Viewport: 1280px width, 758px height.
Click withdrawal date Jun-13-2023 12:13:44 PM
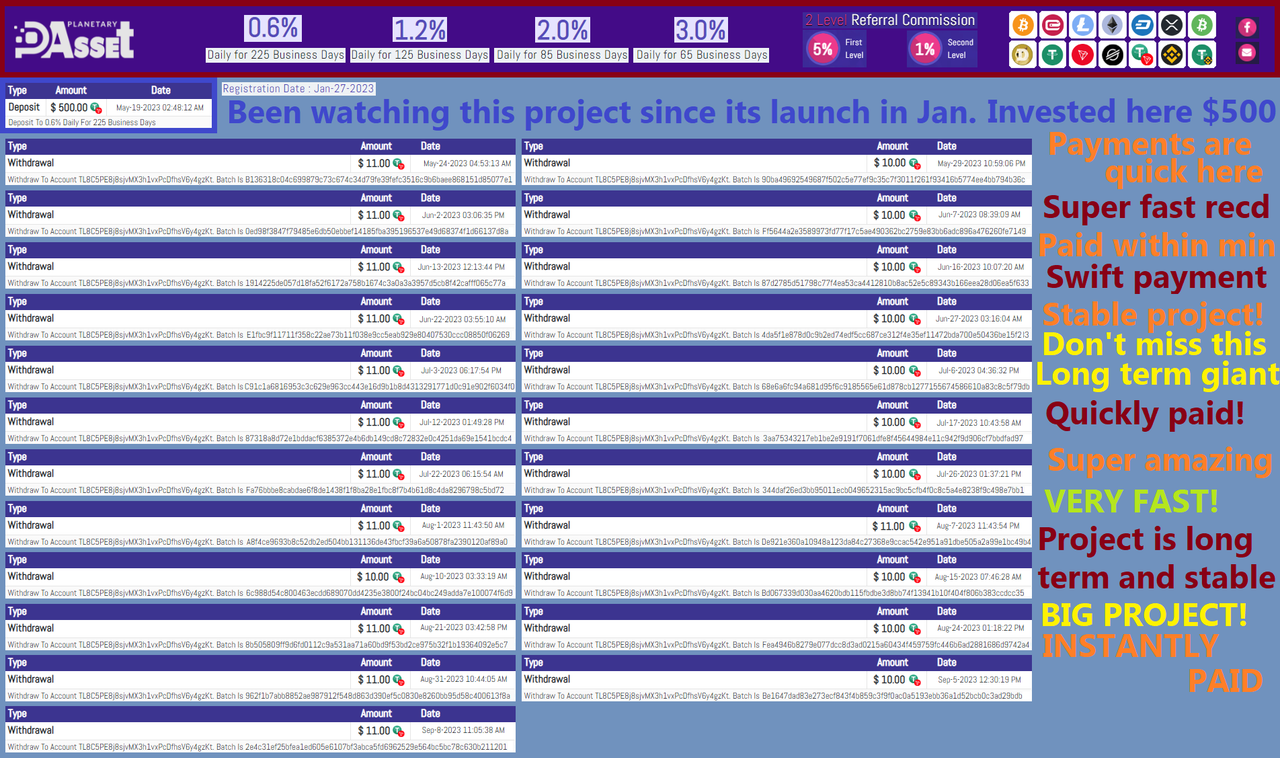pos(462,267)
